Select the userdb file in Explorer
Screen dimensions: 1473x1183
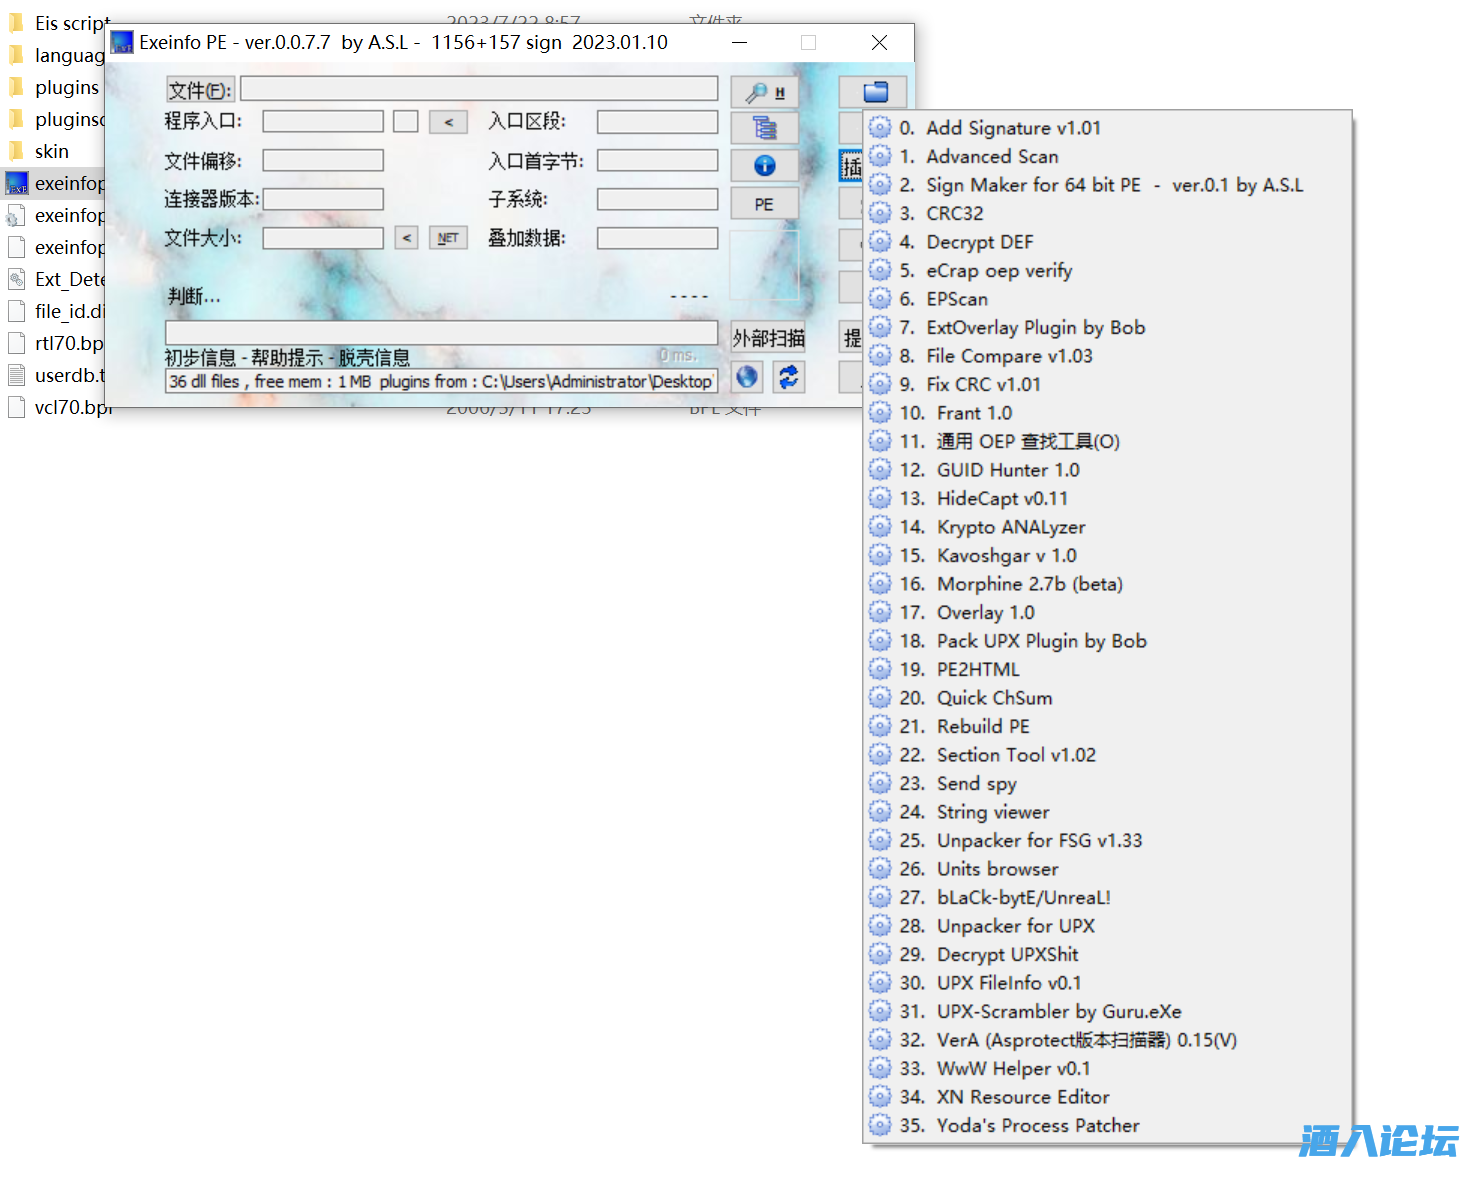point(55,375)
